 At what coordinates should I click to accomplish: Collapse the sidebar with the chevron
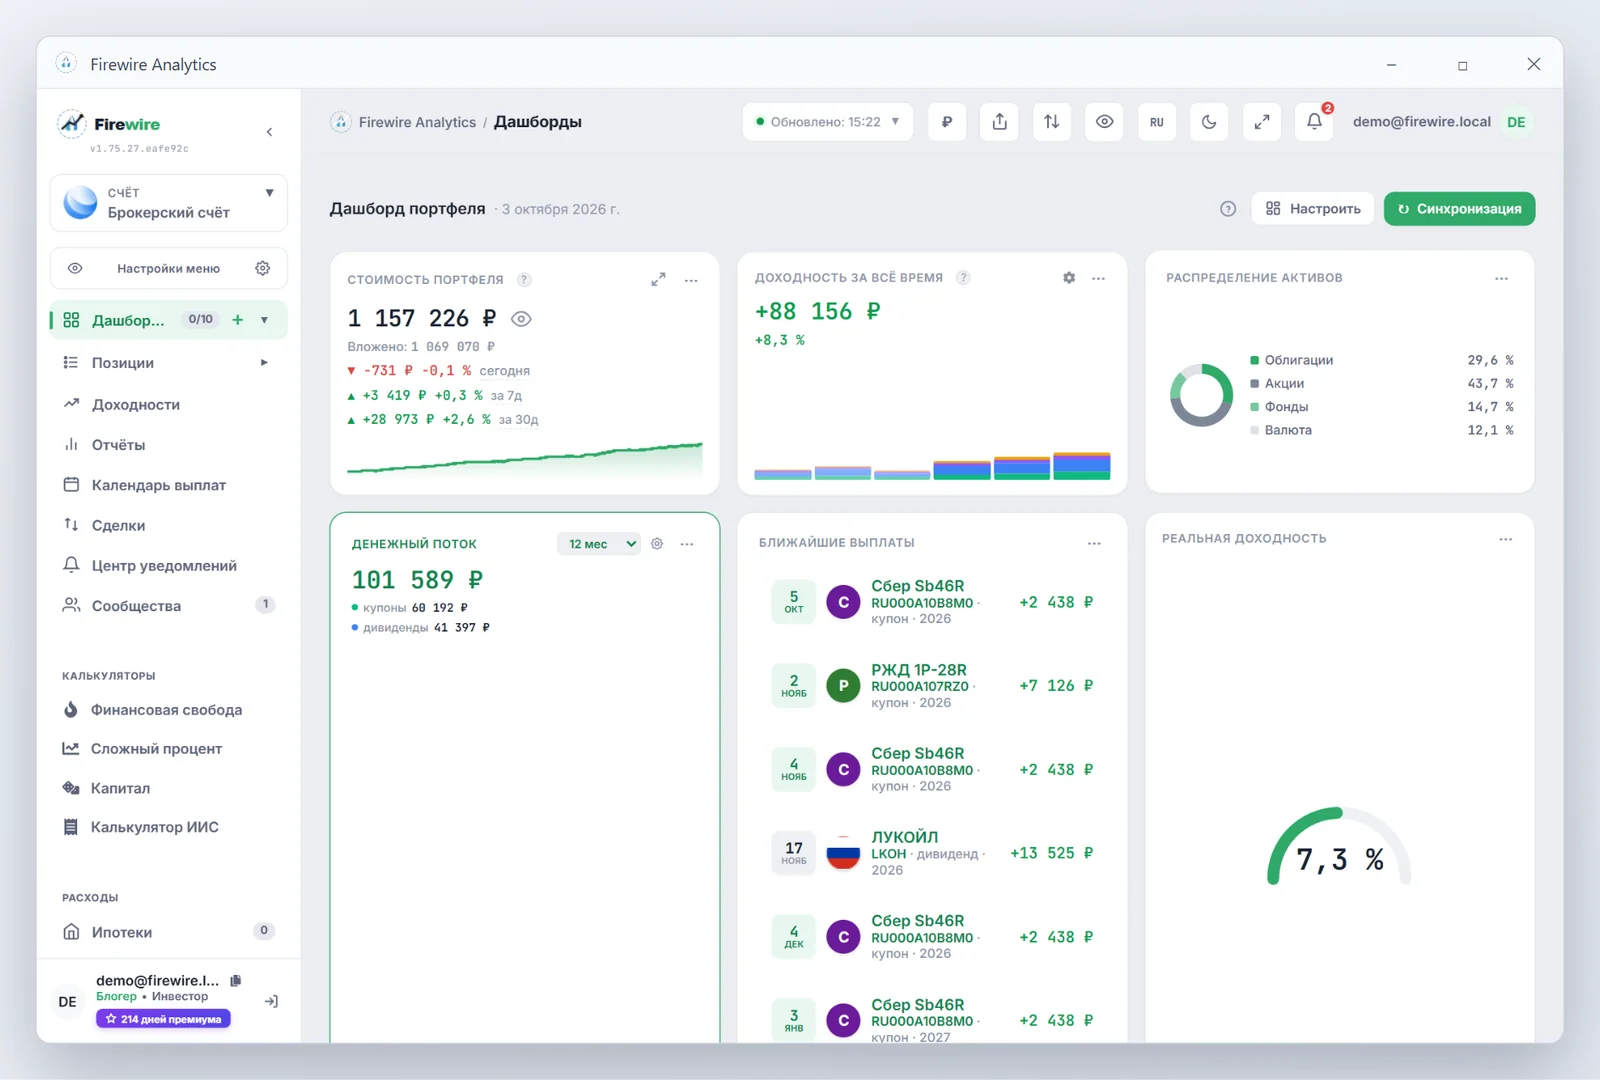(x=269, y=132)
